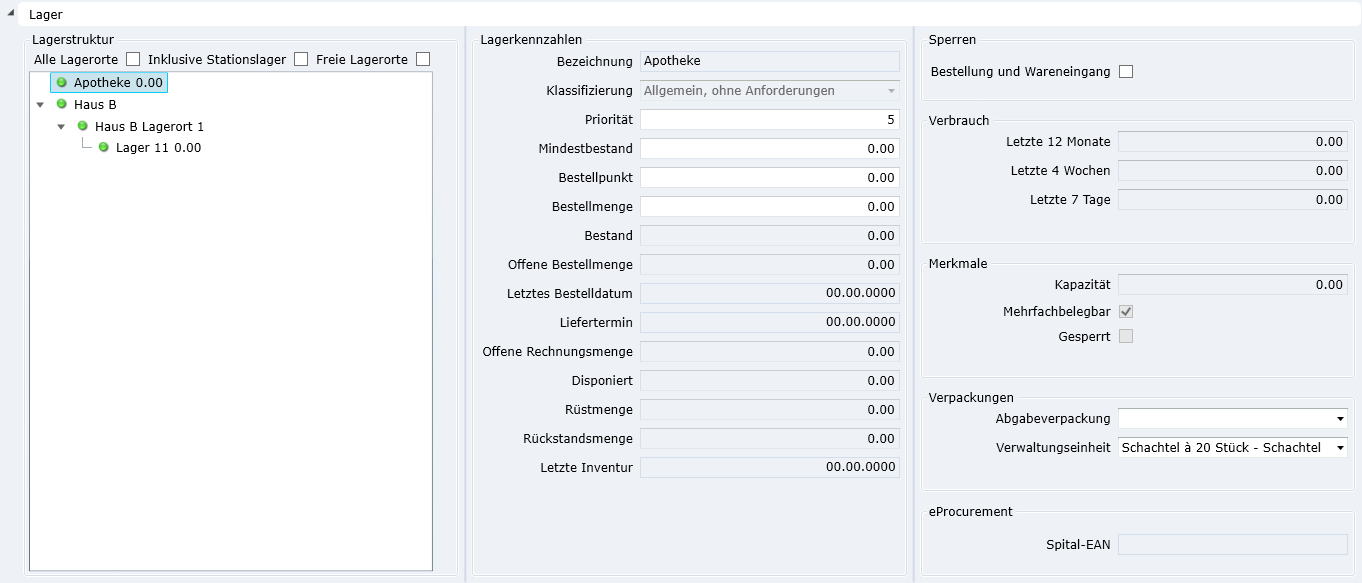Collapse the Lager section header arrow
Viewport: 1362px width, 583px height.
[10, 14]
